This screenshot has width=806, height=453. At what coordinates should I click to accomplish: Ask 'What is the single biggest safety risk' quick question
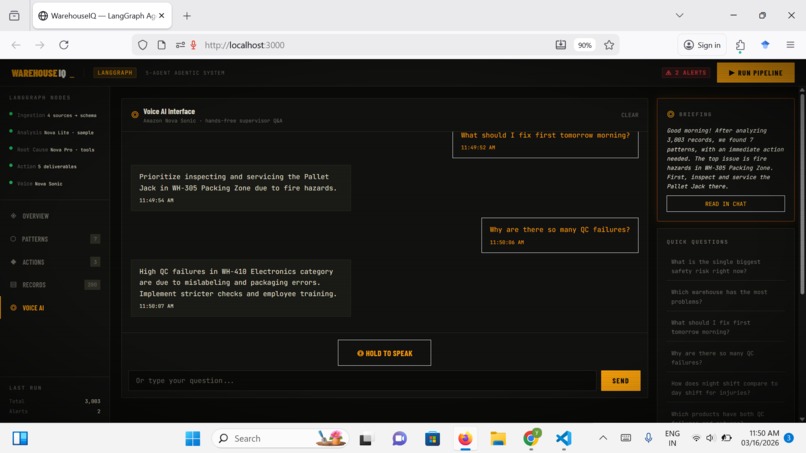tap(725, 266)
